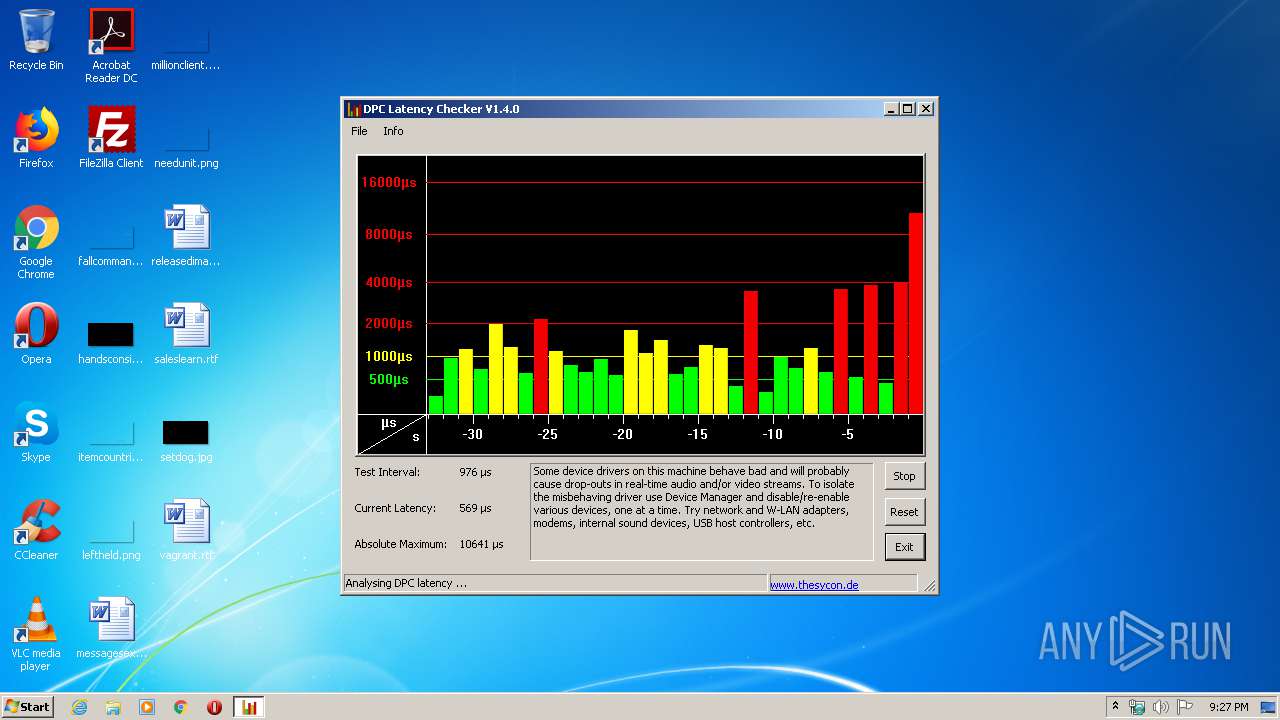The image size is (1280, 720).
Task: Click the 9:27 PM taskbar clock
Action: click(x=1229, y=707)
